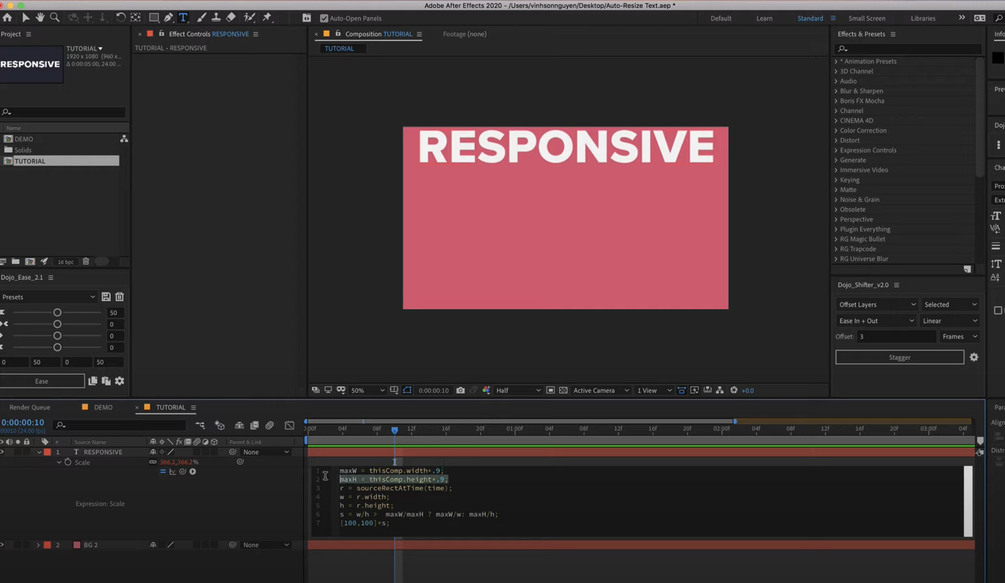Select the Brush tool
This screenshot has width=1005, height=583.
[201, 18]
